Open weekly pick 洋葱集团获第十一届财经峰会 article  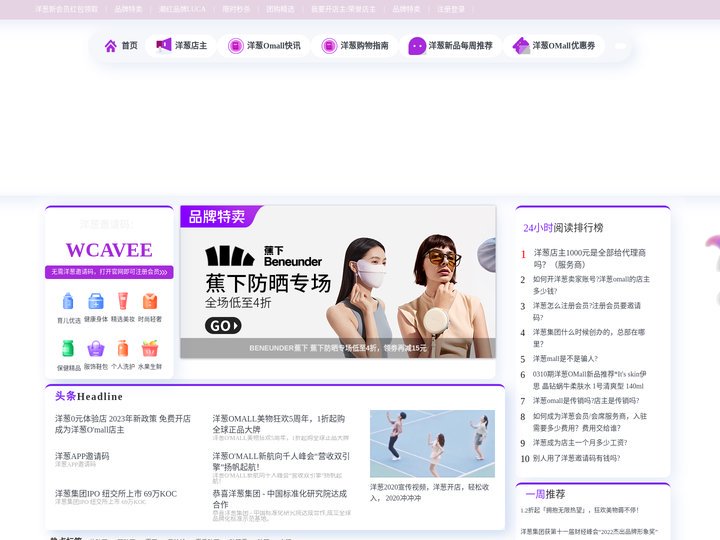point(589,532)
